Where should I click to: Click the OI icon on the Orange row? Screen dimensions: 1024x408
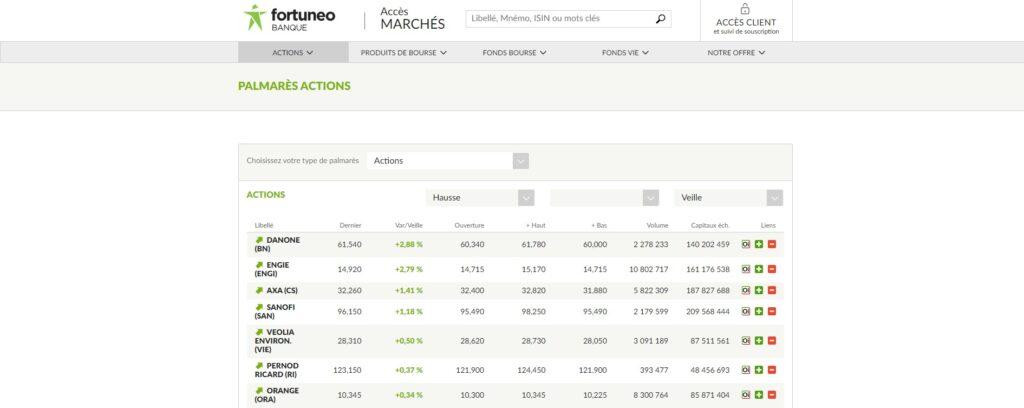coord(746,395)
